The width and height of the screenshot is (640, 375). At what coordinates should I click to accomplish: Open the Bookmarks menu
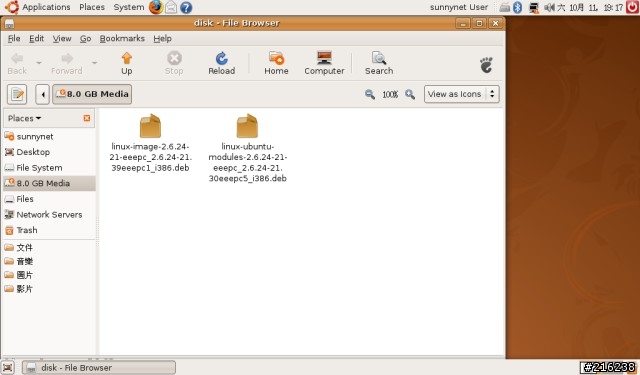click(x=122, y=38)
